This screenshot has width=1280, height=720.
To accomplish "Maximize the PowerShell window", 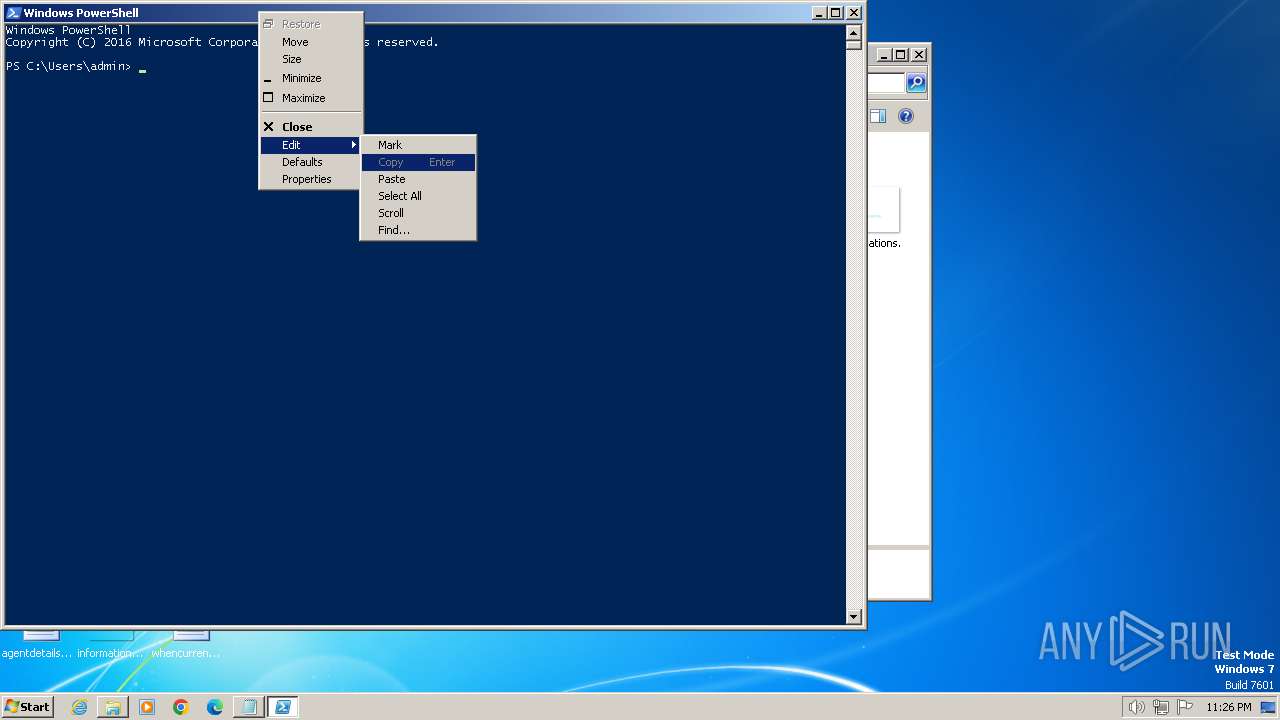I will [x=836, y=13].
